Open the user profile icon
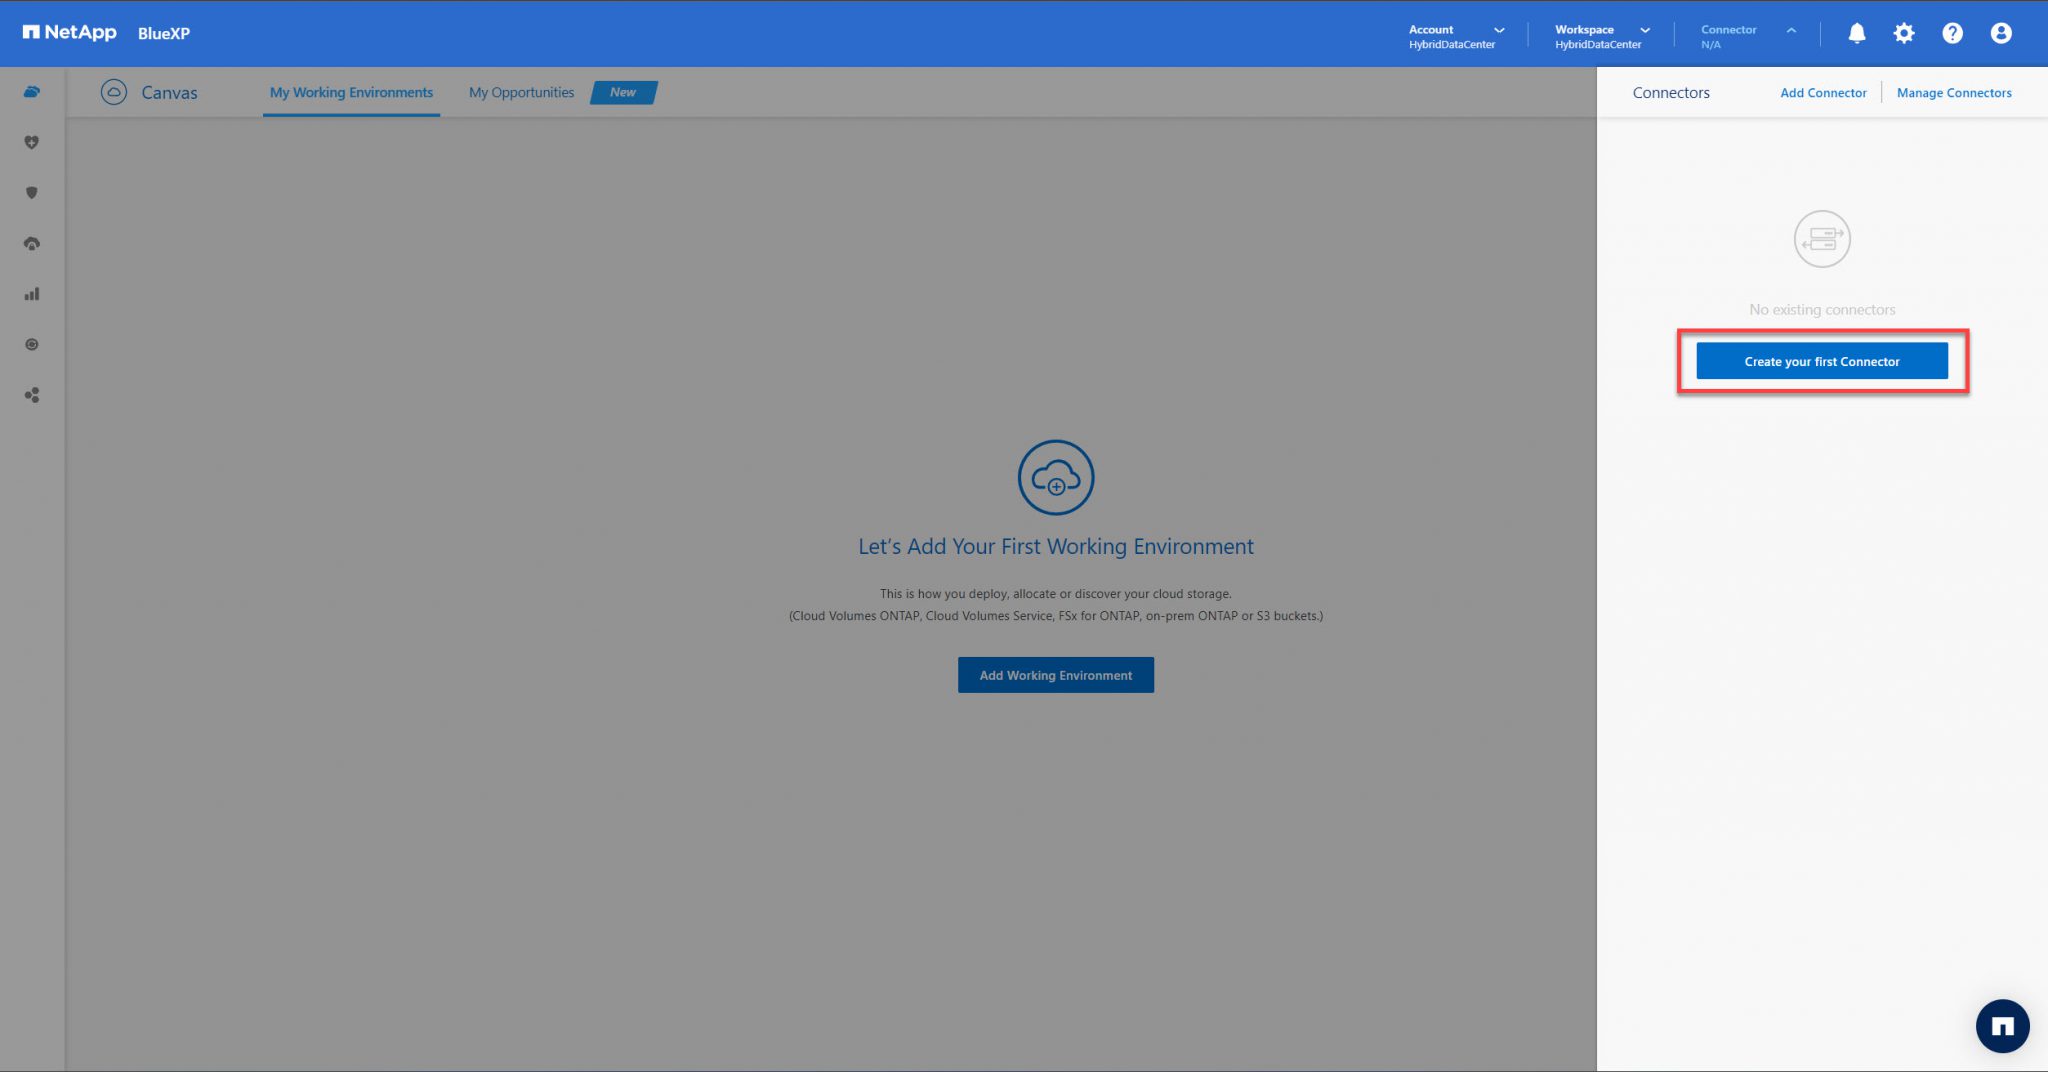This screenshot has height=1072, width=2048. [x=2001, y=33]
